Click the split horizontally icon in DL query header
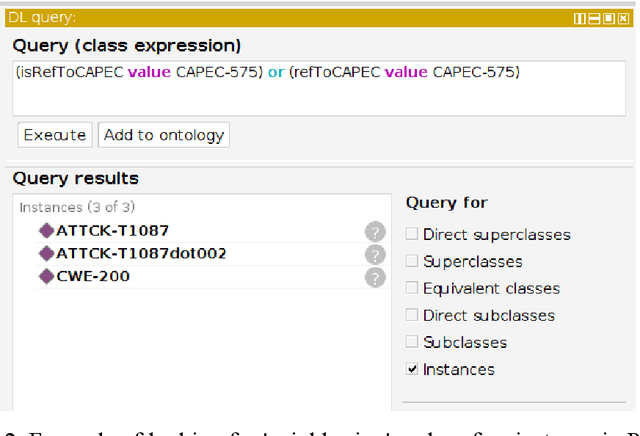Viewport: 640px width, 436px height. coord(594,17)
